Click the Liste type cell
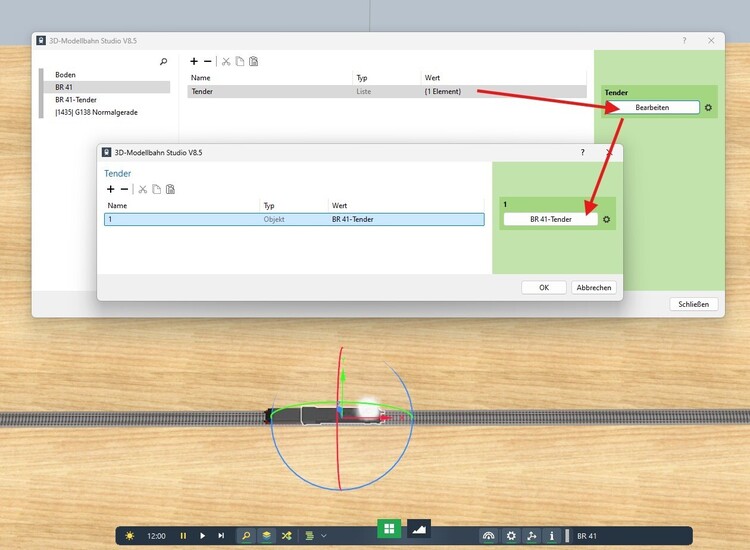The width and height of the screenshot is (750, 550). 364,91
